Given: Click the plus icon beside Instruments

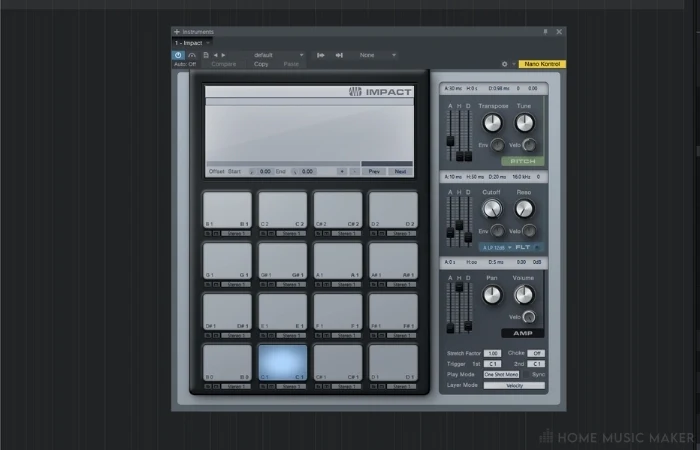Looking at the screenshot, I should (x=177, y=32).
